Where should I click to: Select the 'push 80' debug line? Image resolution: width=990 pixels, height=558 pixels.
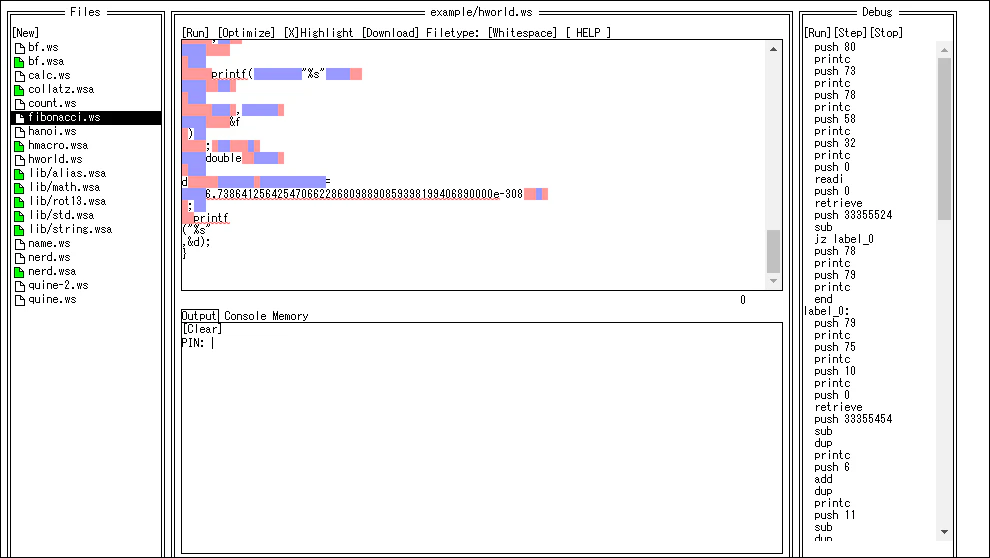click(x=835, y=47)
